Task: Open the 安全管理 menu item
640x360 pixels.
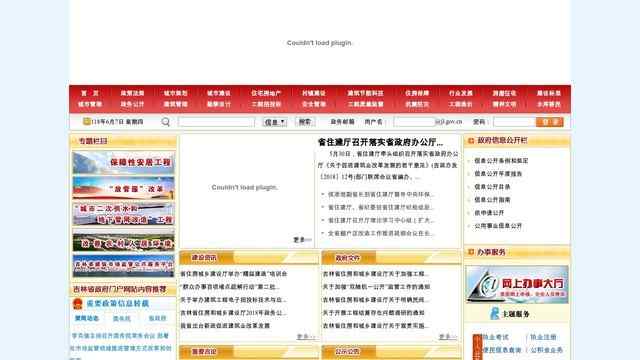Action: pos(313,104)
